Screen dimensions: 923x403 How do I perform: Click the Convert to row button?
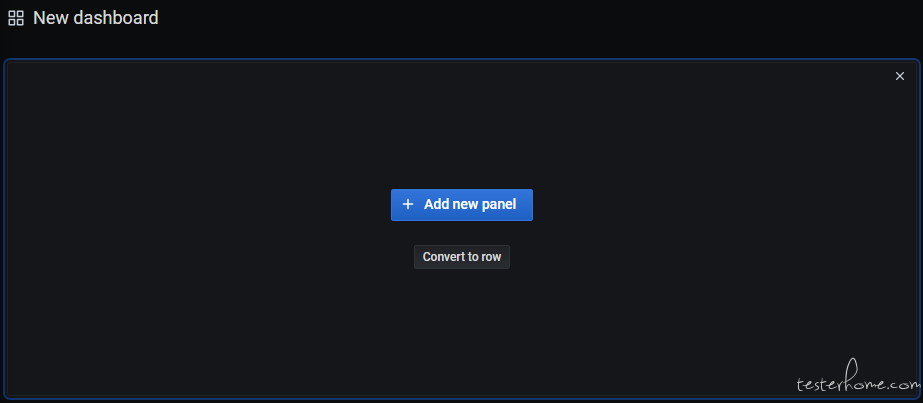tap(462, 257)
